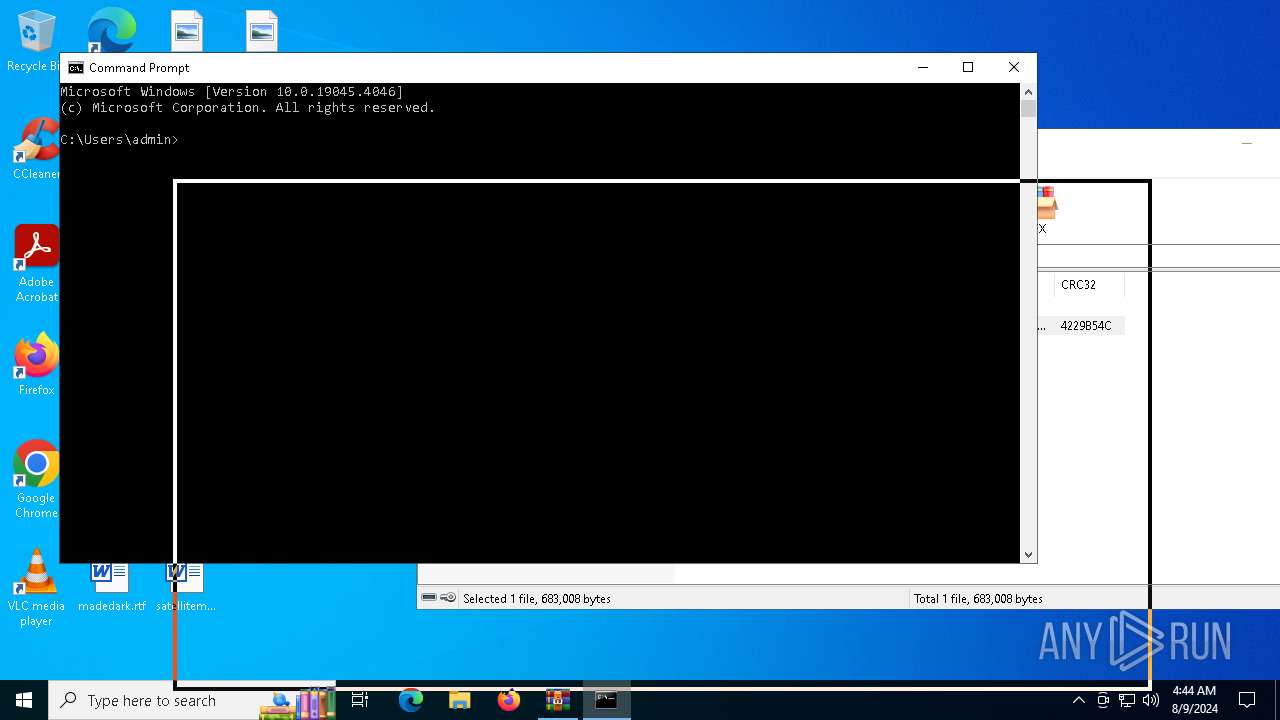This screenshot has height=720, width=1280.
Task: Click the Command Prompt title bar icon
Action: (x=75, y=68)
